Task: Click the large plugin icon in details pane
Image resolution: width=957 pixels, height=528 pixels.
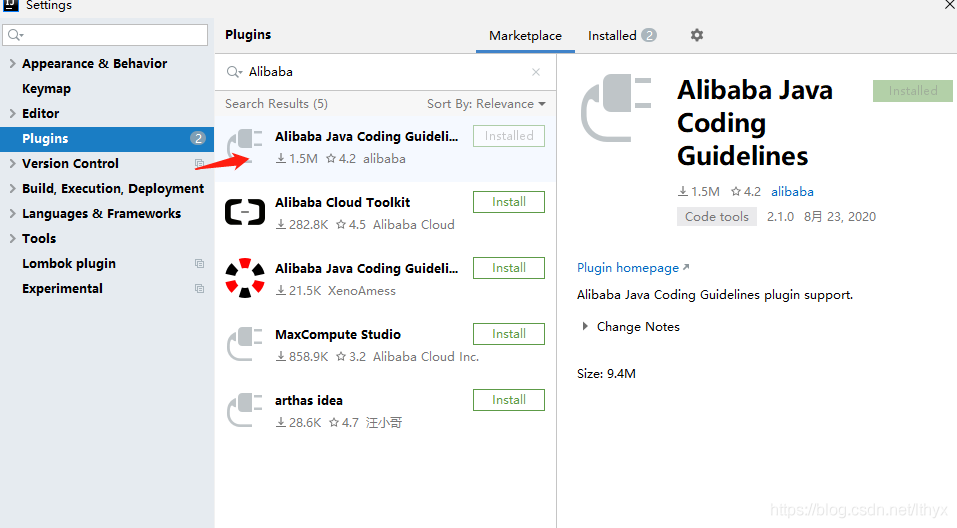Action: coord(616,108)
